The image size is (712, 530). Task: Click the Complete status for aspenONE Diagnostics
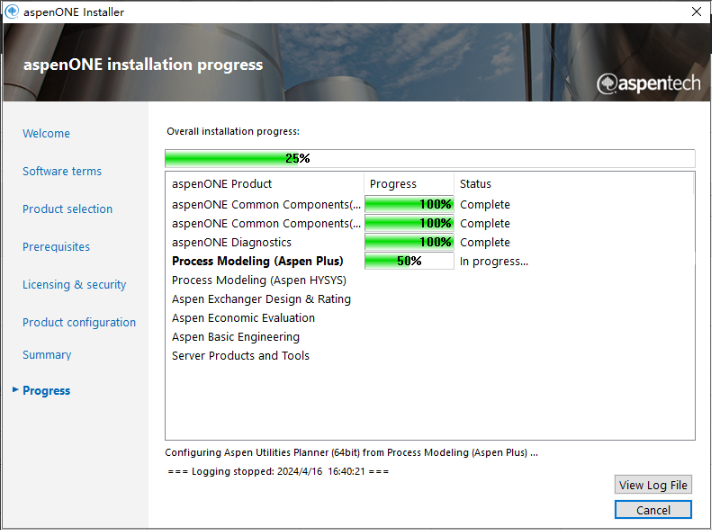[x=485, y=243]
